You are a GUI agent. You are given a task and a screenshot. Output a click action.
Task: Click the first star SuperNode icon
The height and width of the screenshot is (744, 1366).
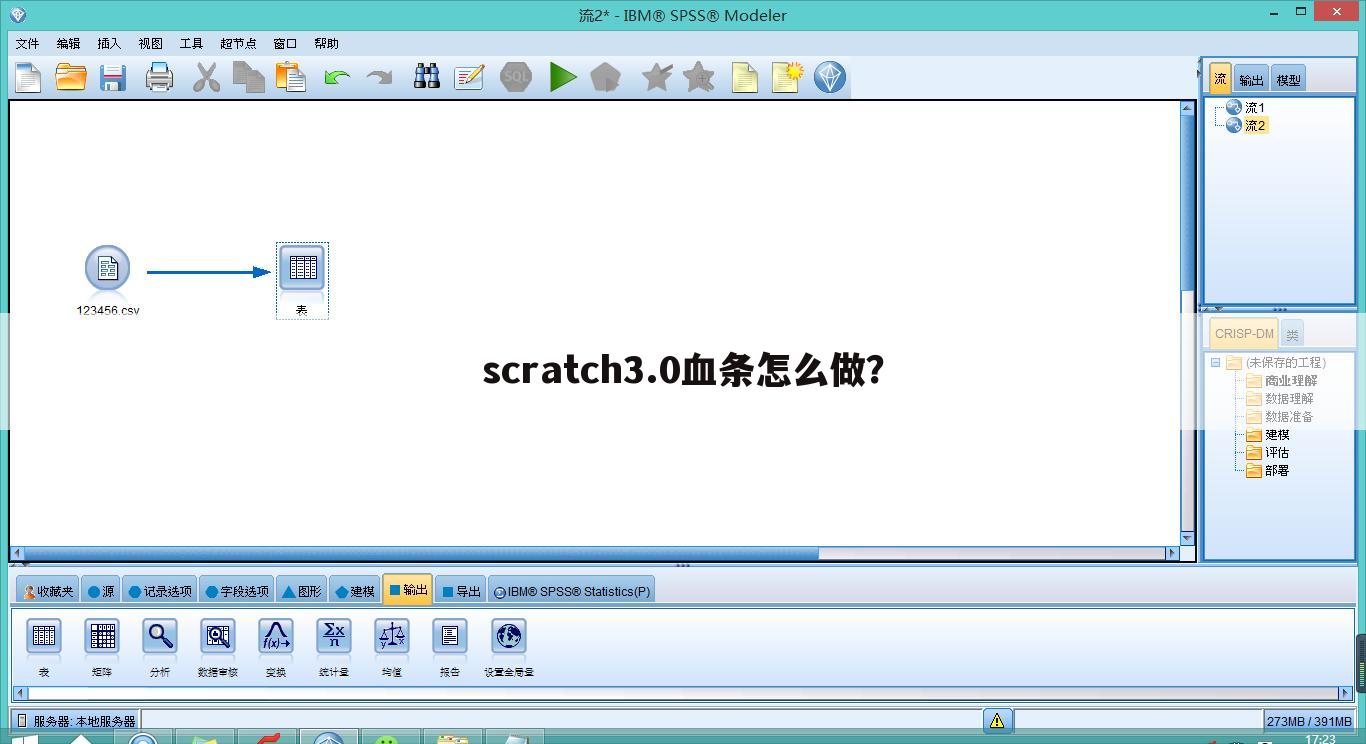(657, 77)
